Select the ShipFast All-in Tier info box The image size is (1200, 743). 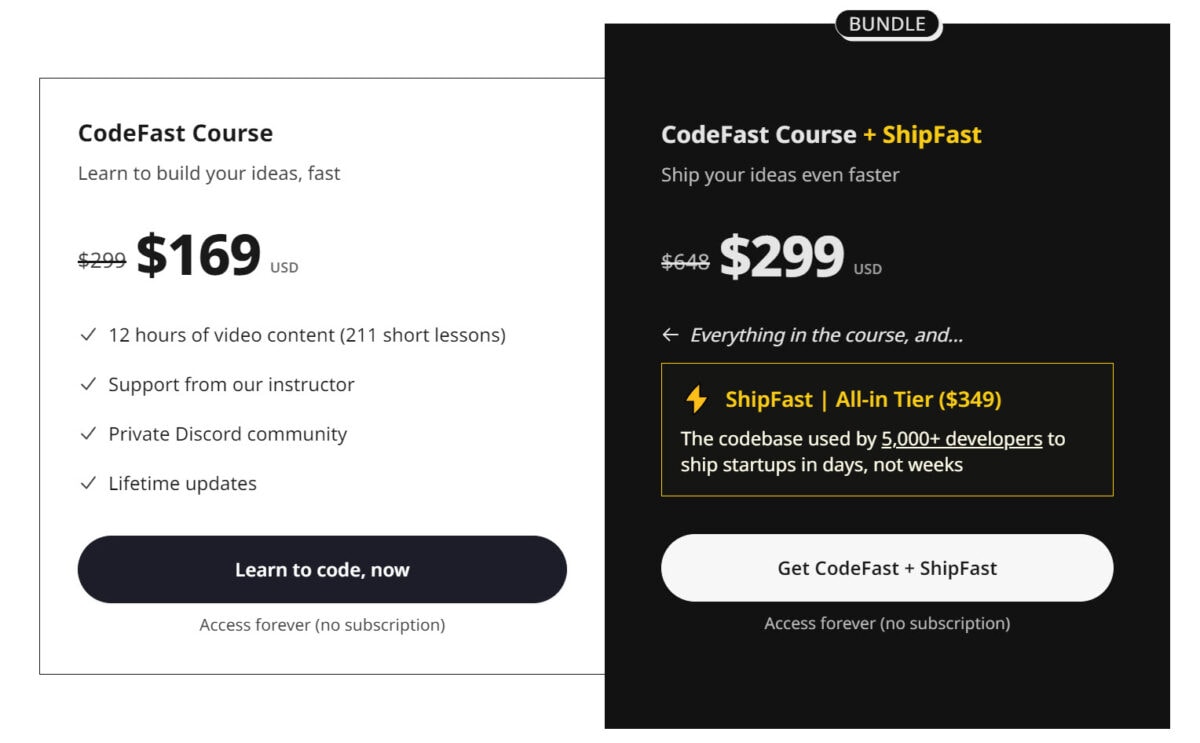[888, 428]
